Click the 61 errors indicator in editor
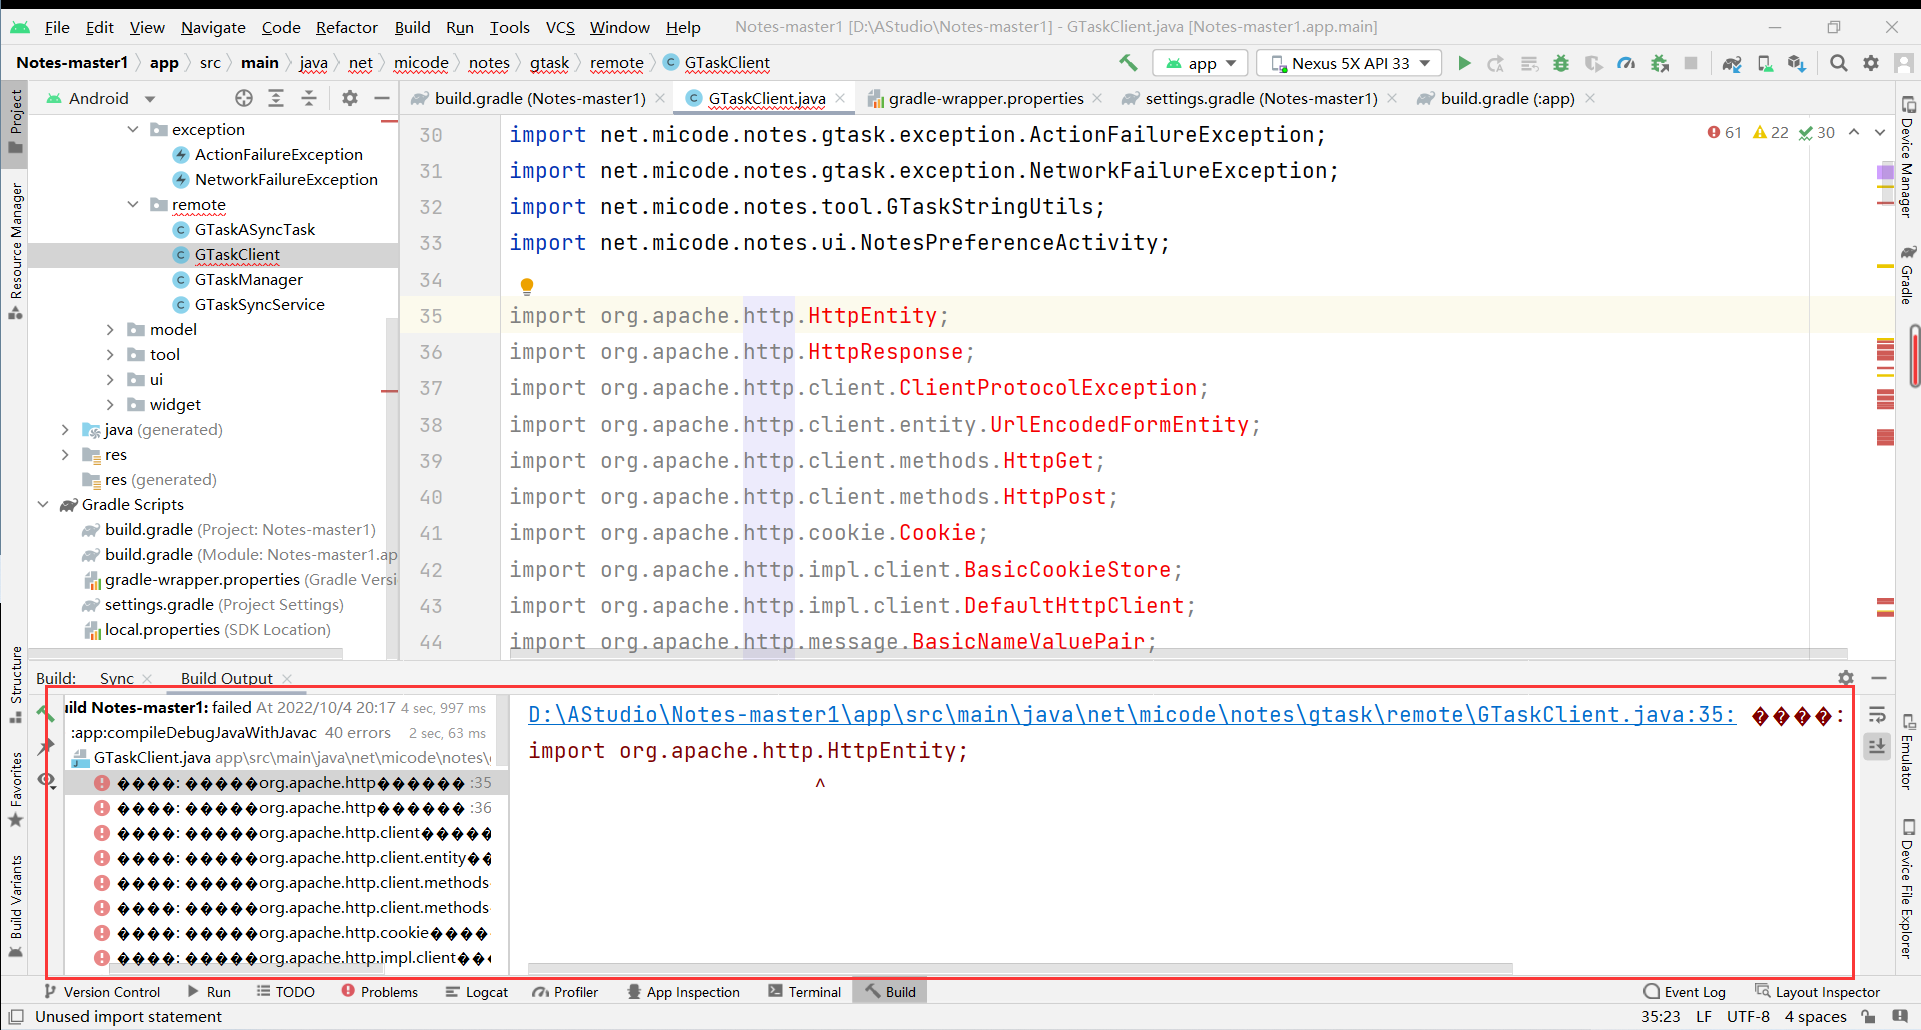Viewport: 1921px width, 1030px height. click(1725, 132)
